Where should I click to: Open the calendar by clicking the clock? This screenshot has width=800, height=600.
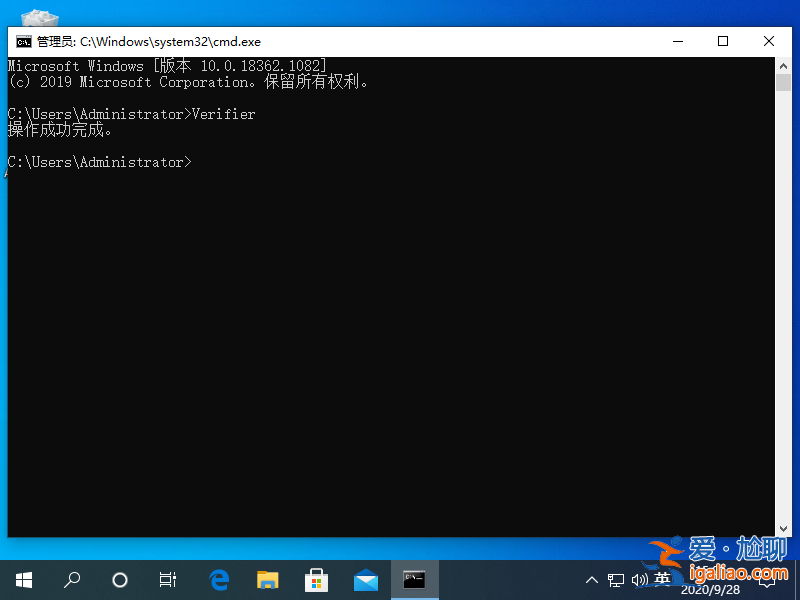coord(711,579)
